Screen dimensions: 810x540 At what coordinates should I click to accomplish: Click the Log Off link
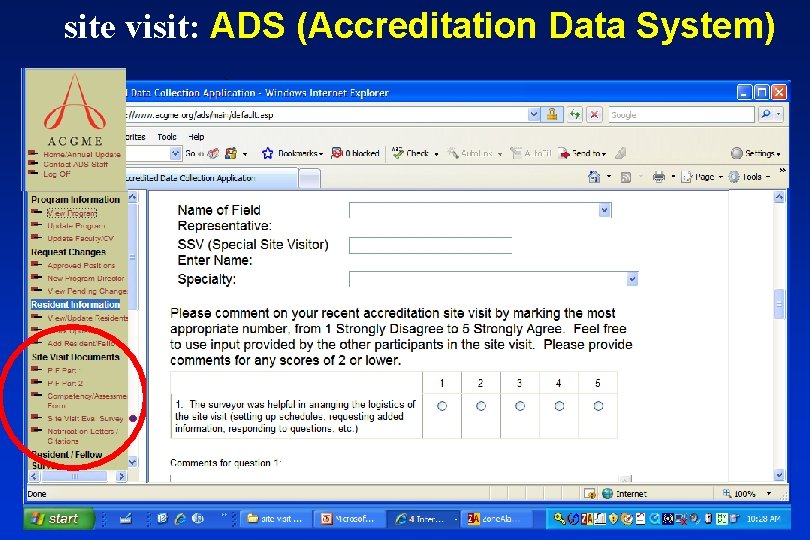pos(56,174)
